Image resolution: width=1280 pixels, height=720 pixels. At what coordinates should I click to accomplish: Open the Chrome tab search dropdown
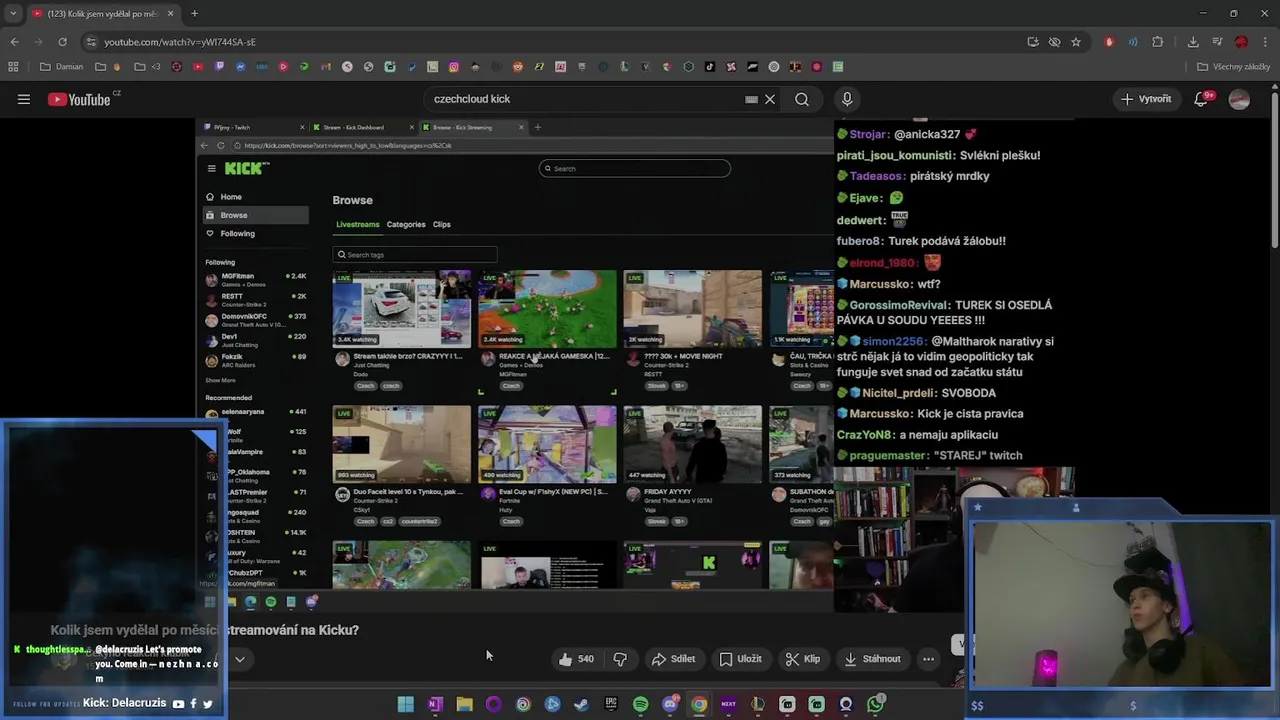[13, 14]
